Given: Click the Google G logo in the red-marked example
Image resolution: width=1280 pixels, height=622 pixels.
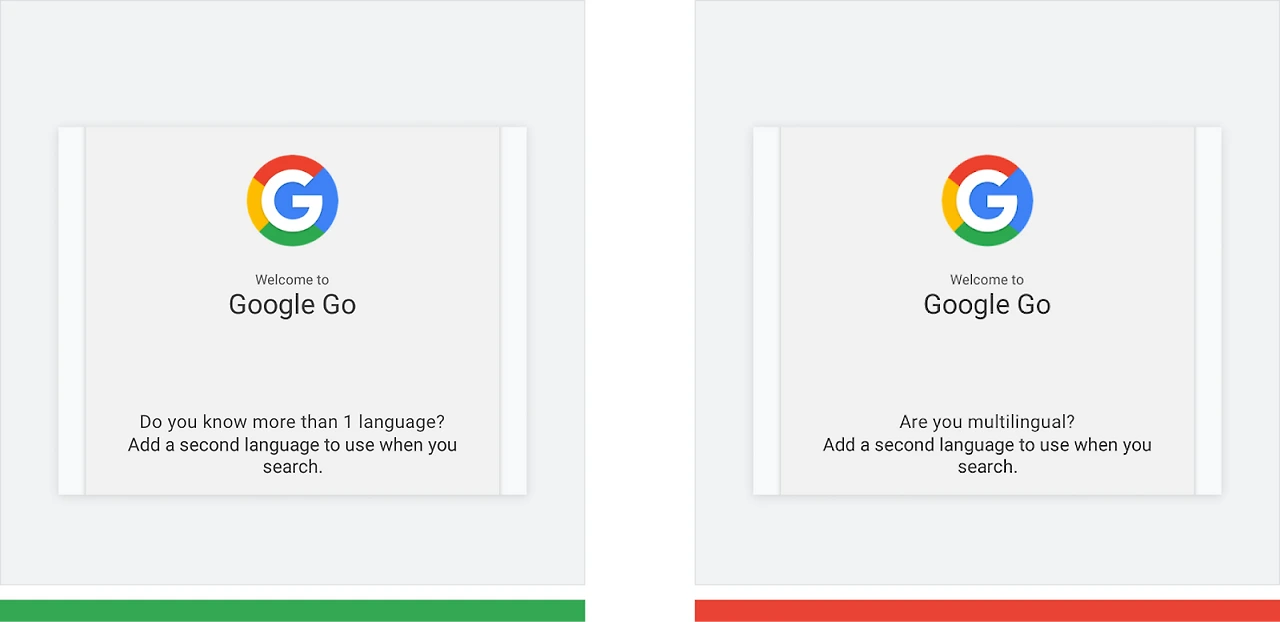Looking at the screenshot, I should pos(987,200).
